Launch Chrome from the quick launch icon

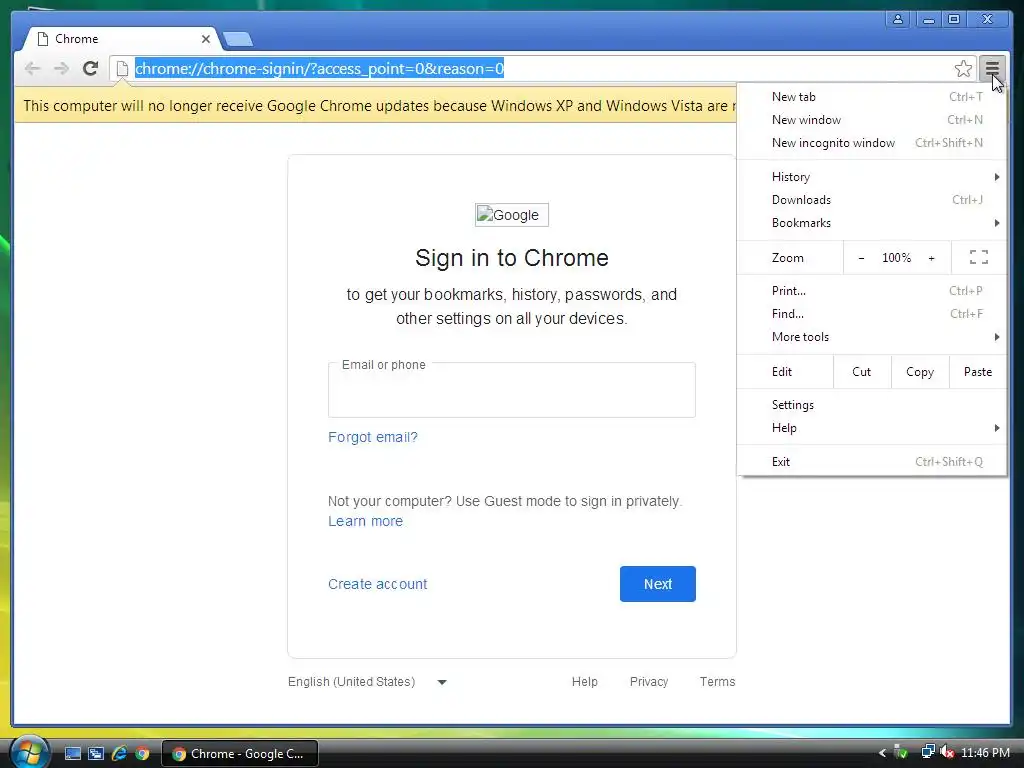[x=142, y=754]
